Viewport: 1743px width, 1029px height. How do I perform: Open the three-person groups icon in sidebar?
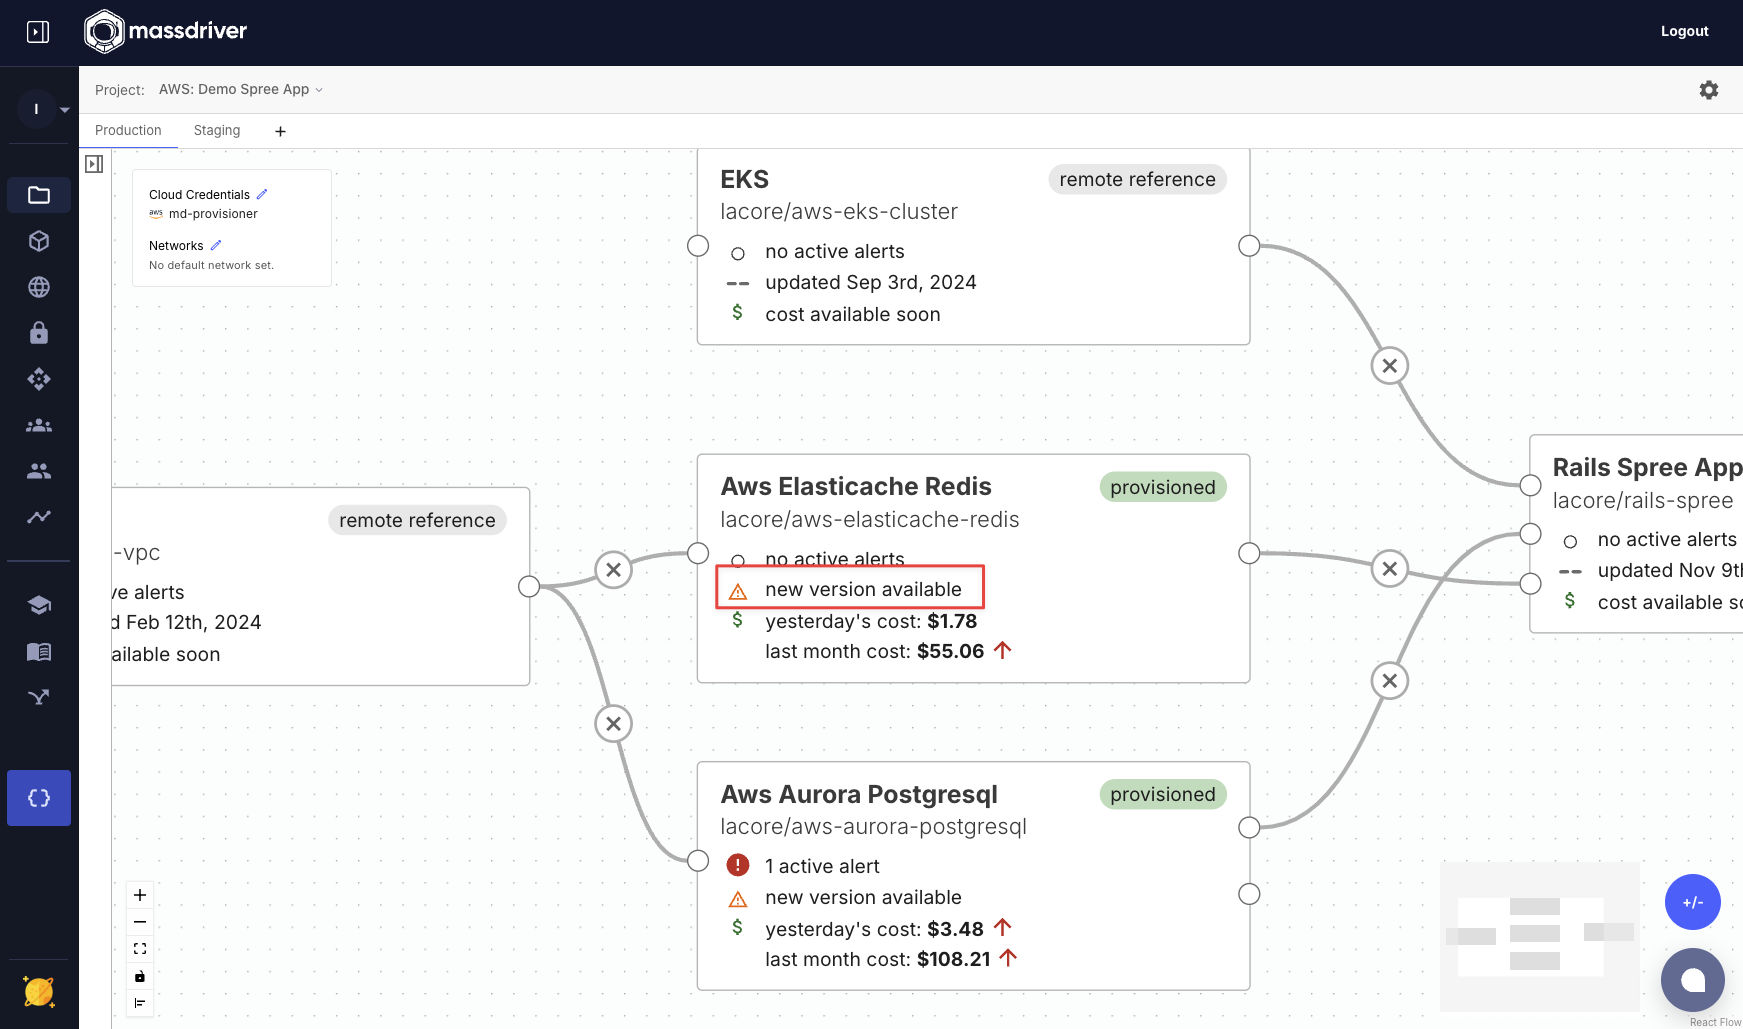[x=39, y=425]
